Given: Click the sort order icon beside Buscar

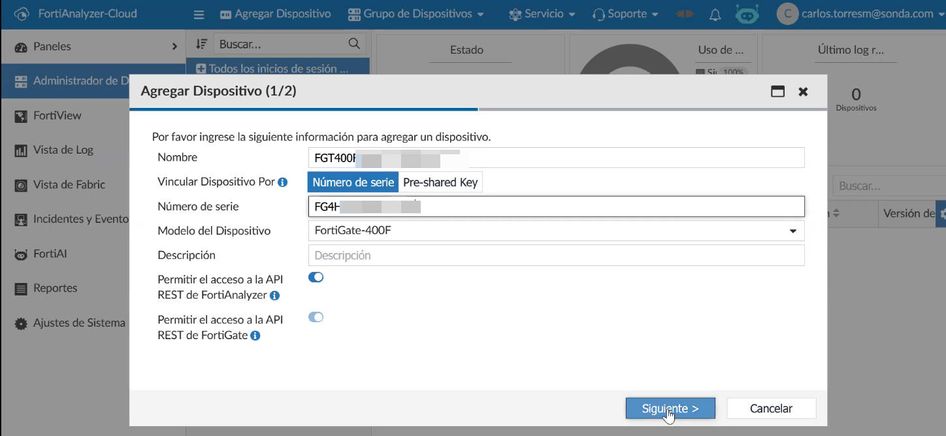Looking at the screenshot, I should point(202,44).
